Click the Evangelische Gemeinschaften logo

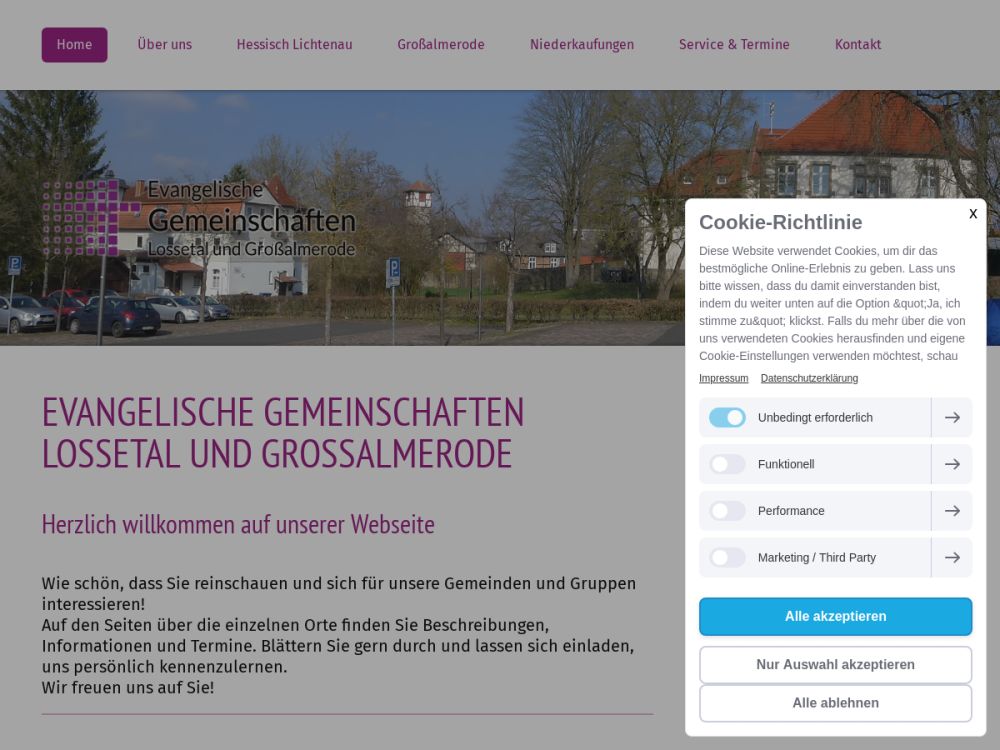tap(199, 218)
